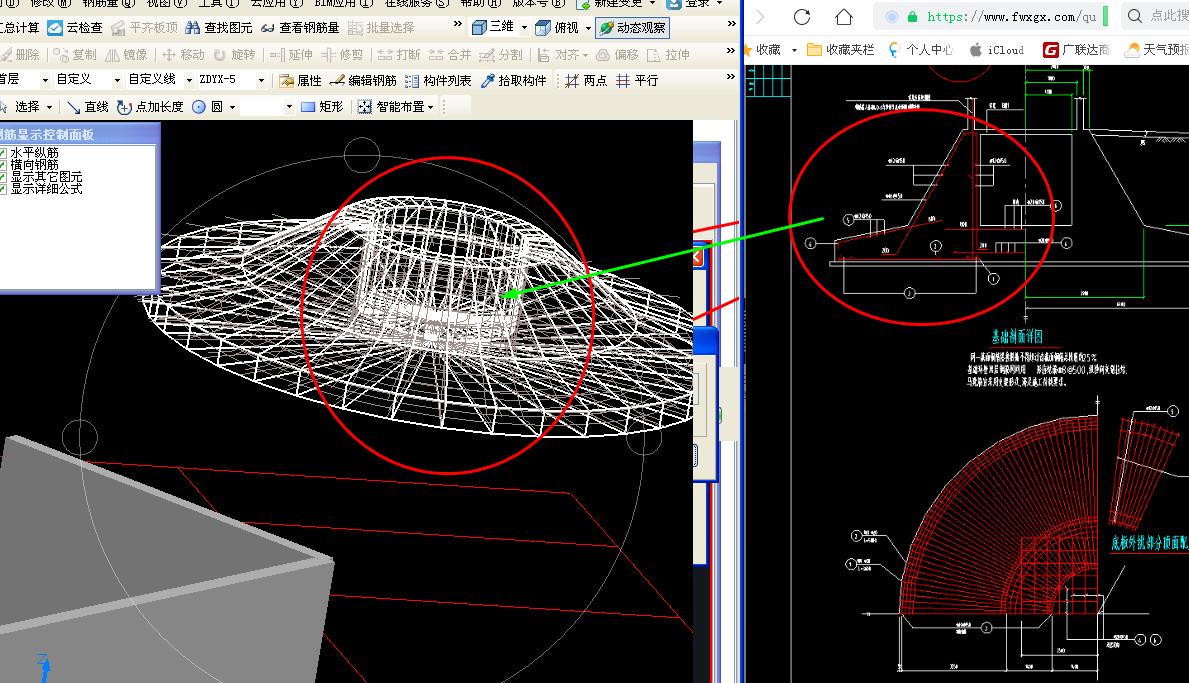Open the 工具 menu

click(x=218, y=3)
